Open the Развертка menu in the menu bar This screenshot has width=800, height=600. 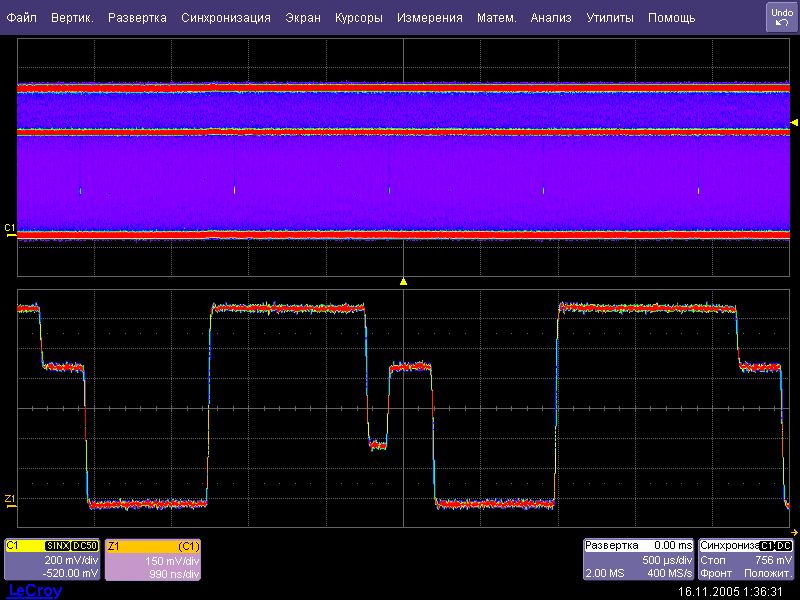[x=137, y=18]
